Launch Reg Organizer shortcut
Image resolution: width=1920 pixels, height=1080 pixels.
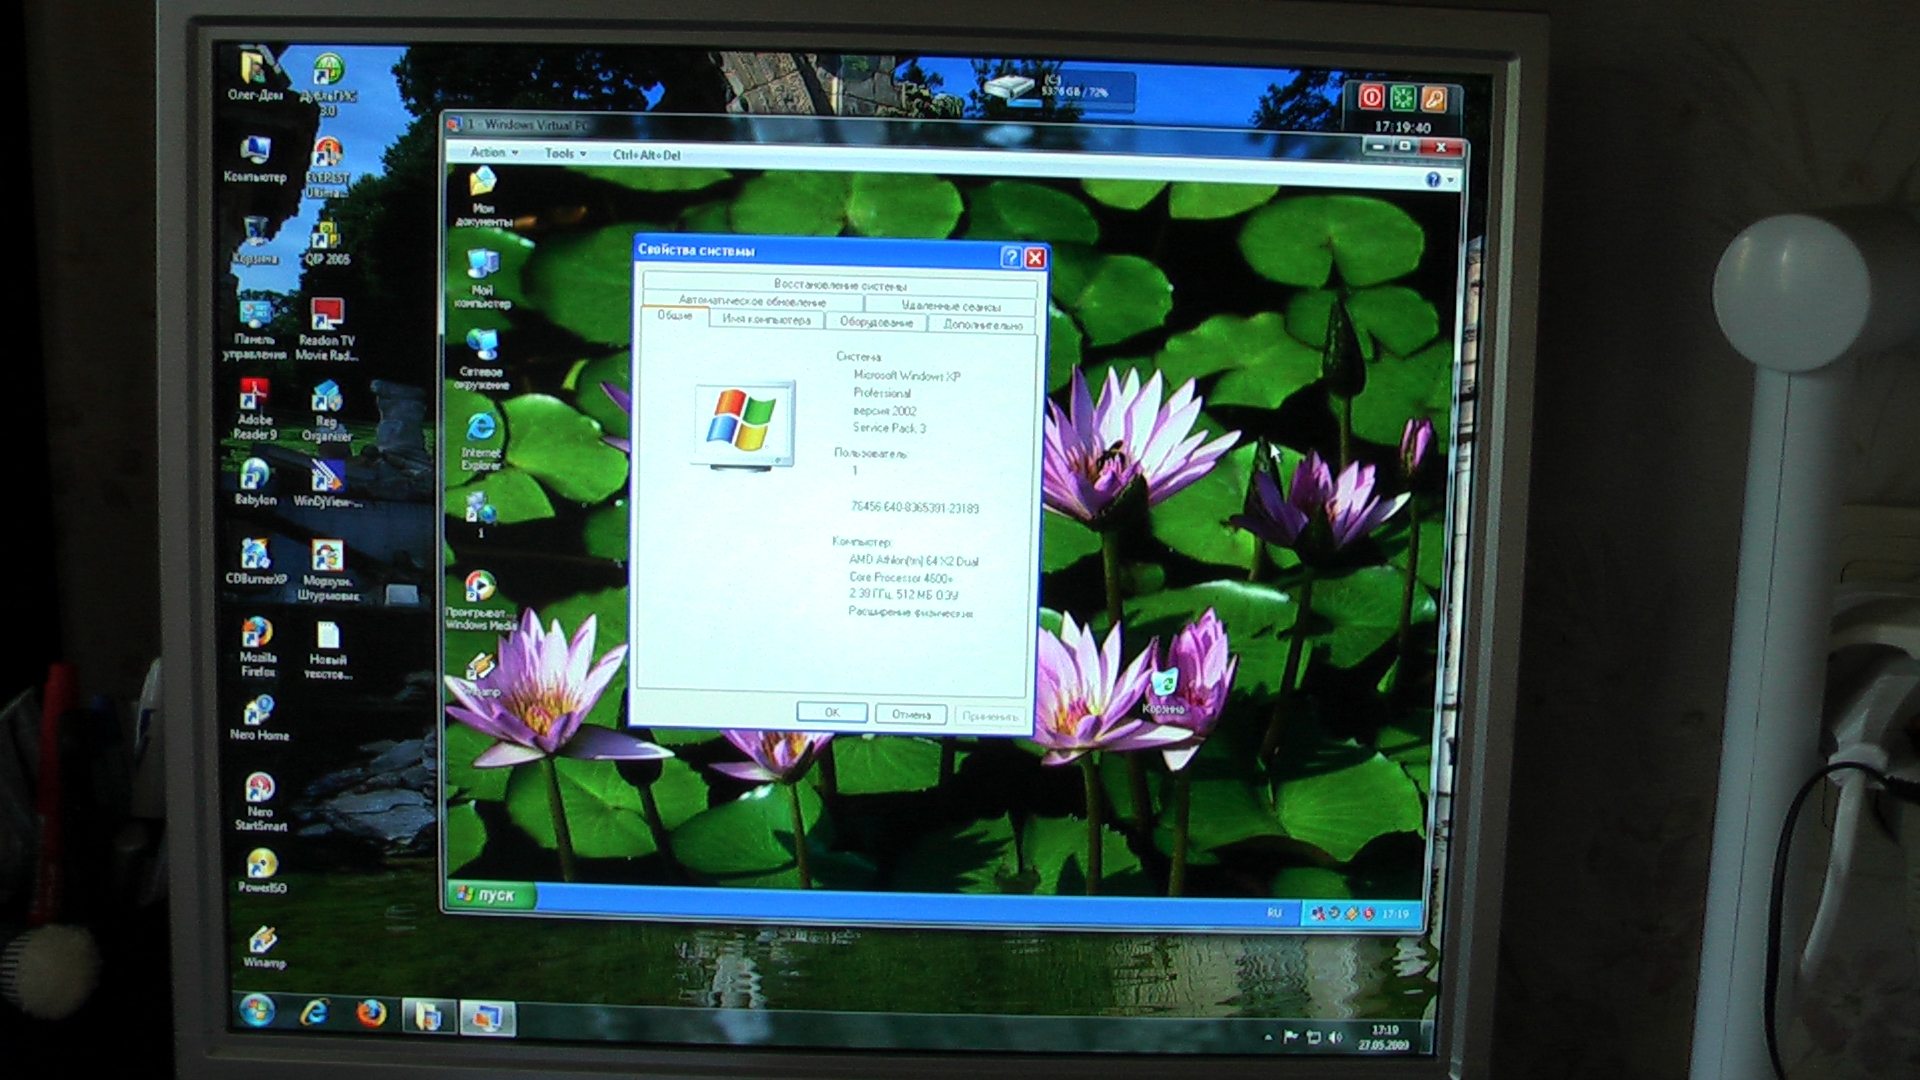pos(327,411)
